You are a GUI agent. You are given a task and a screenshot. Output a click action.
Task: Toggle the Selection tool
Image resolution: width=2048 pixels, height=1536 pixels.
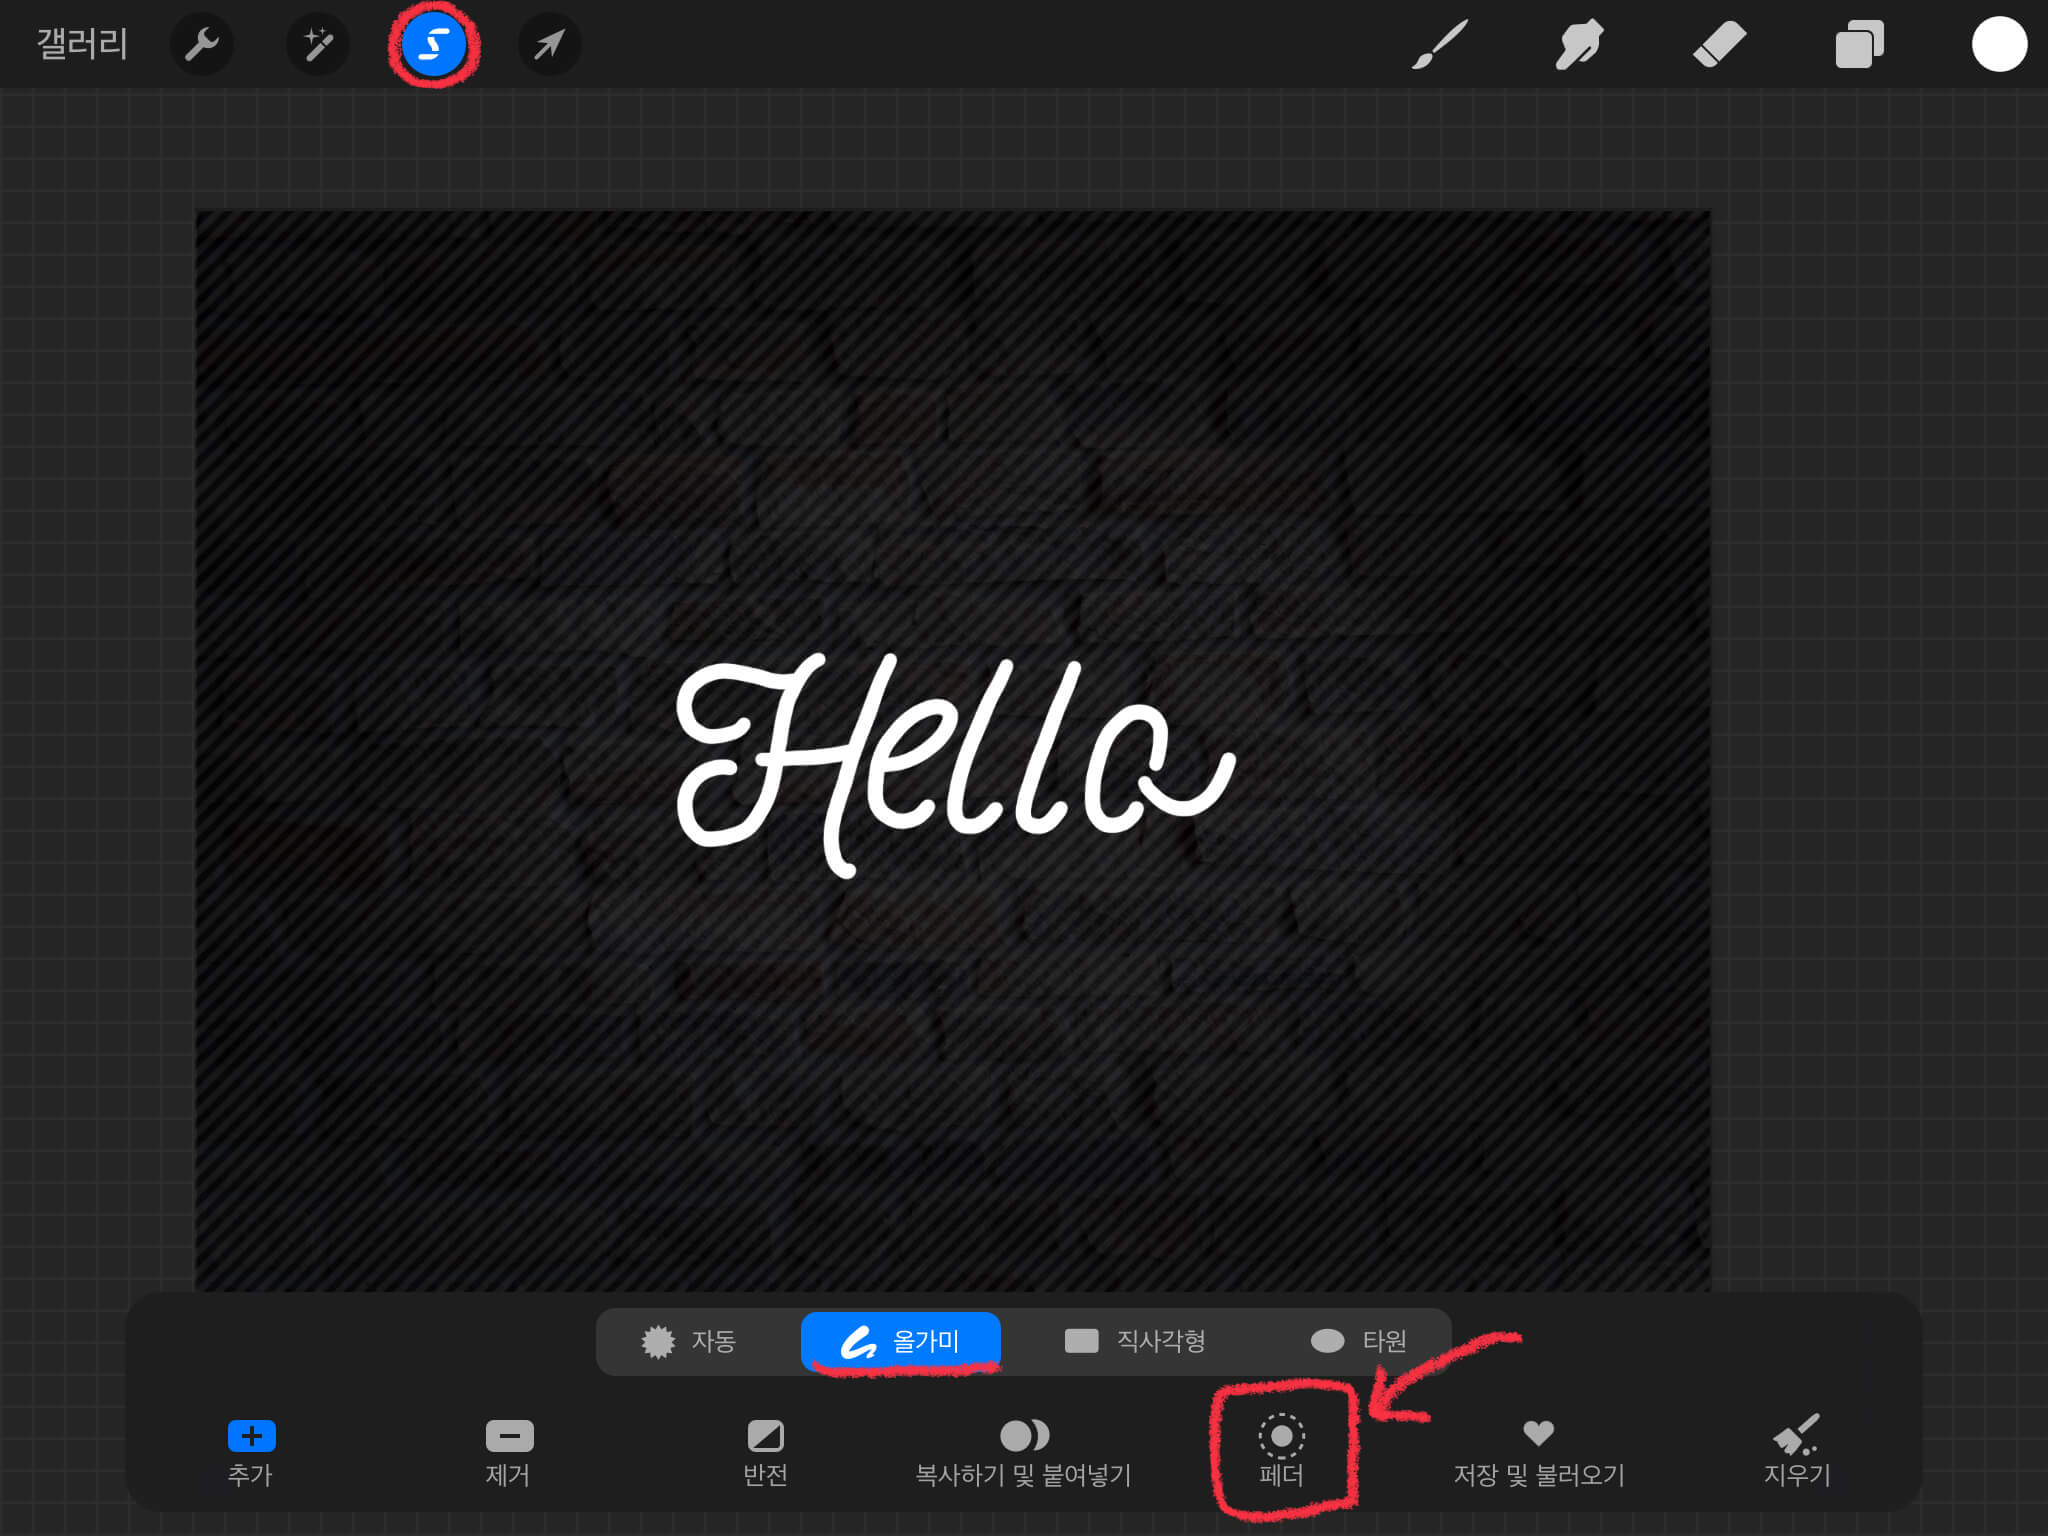(x=434, y=45)
